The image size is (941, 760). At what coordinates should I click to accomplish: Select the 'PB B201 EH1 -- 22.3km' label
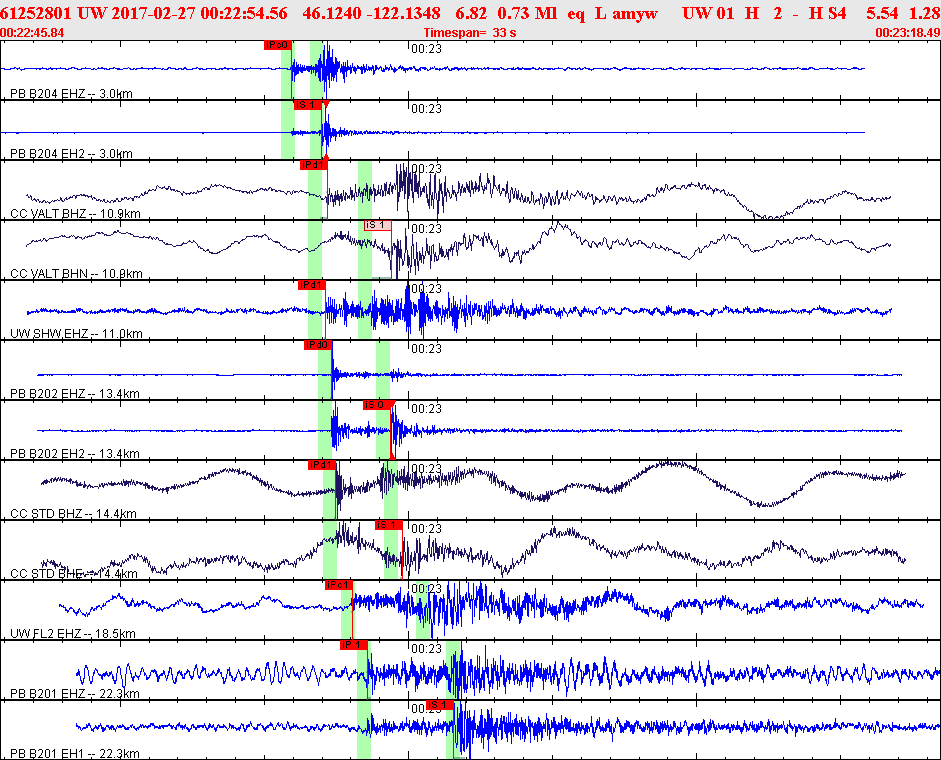click(x=75, y=754)
